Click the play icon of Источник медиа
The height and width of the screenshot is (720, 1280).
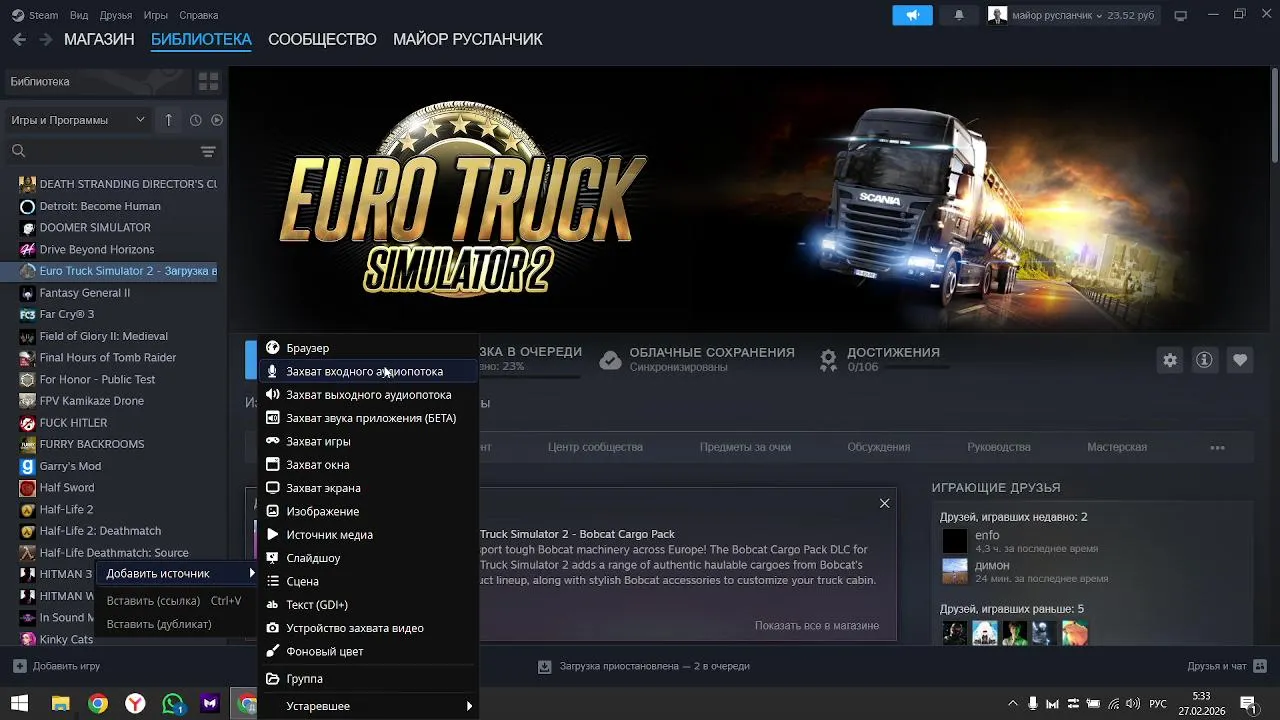coord(272,535)
